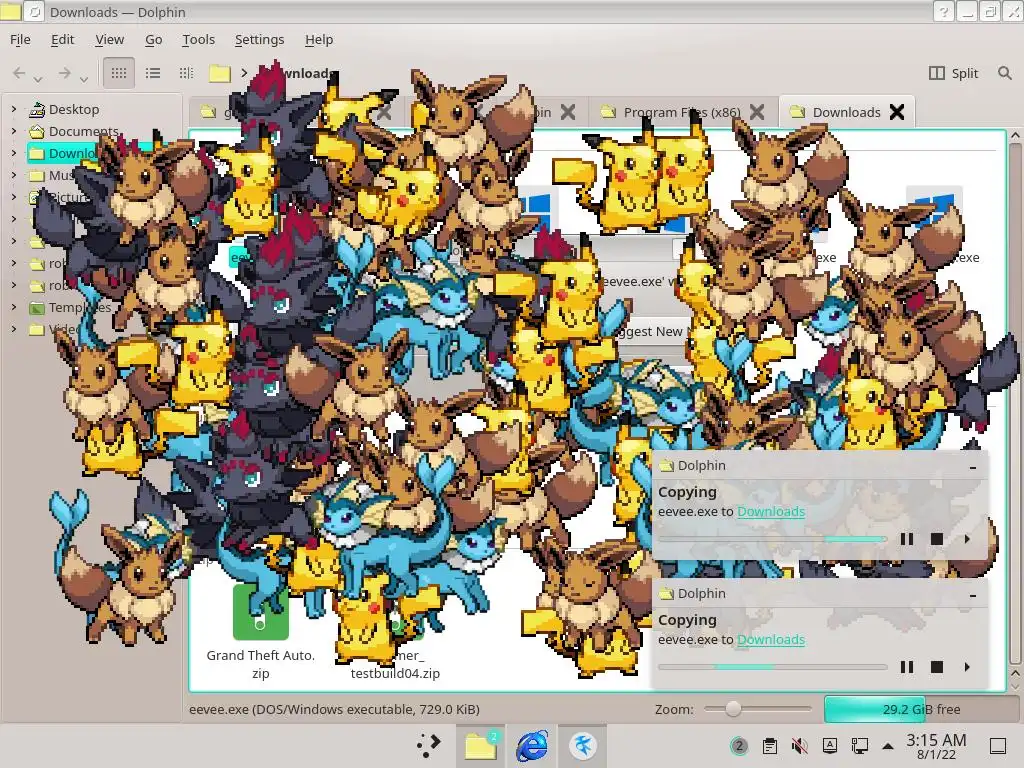1024x768 pixels.
Task: Click the title bar help question mark button
Action: point(943,12)
